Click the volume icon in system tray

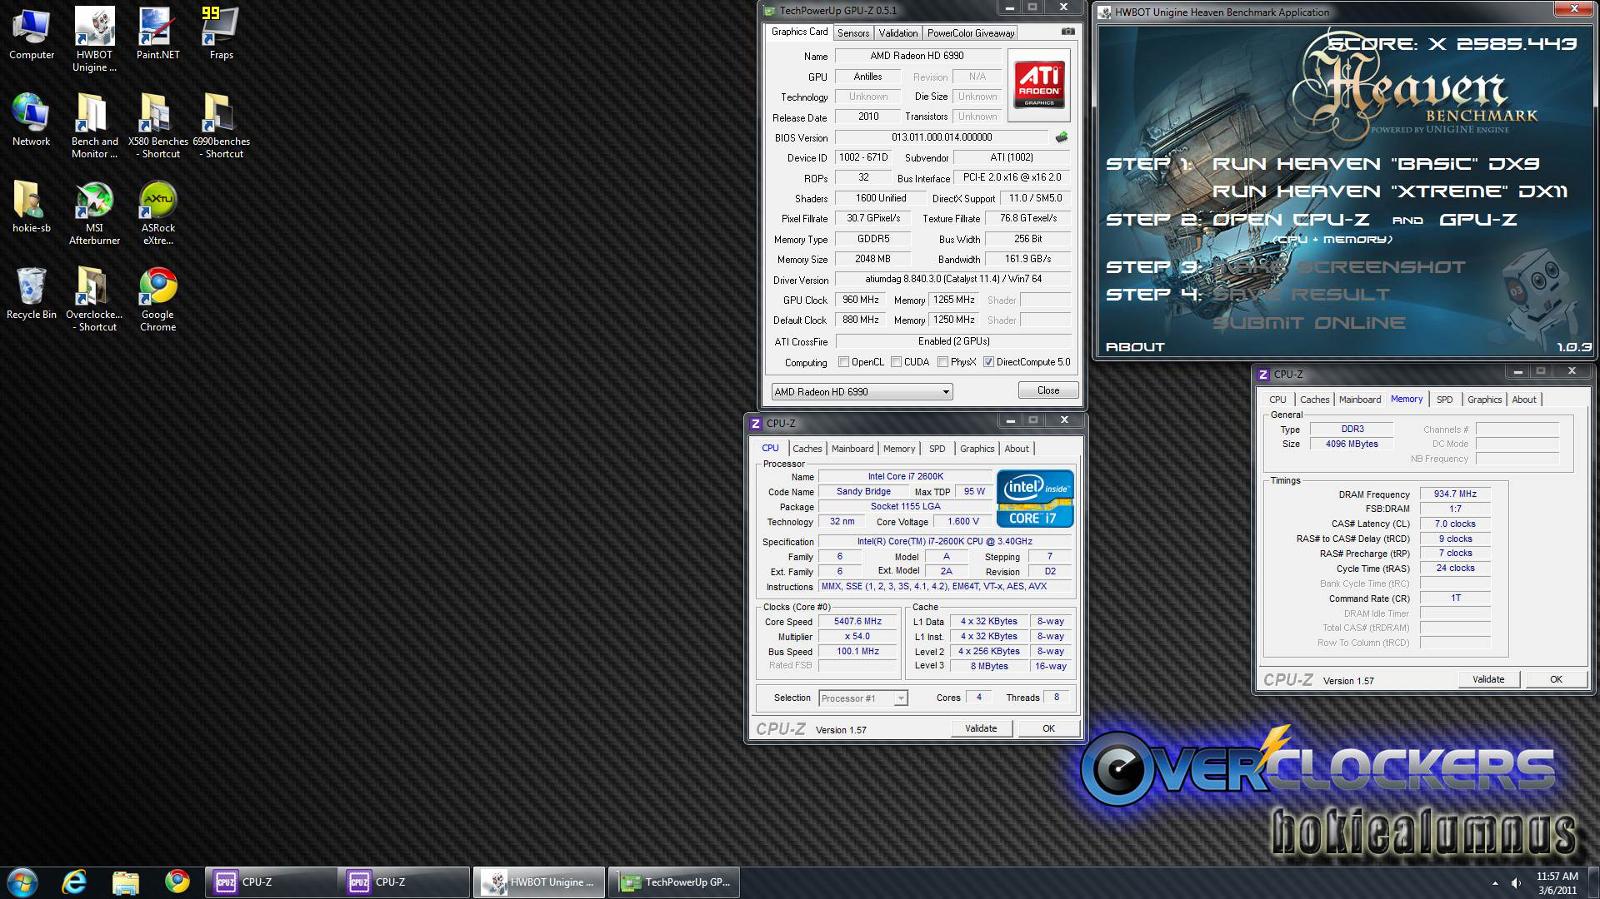click(1516, 883)
